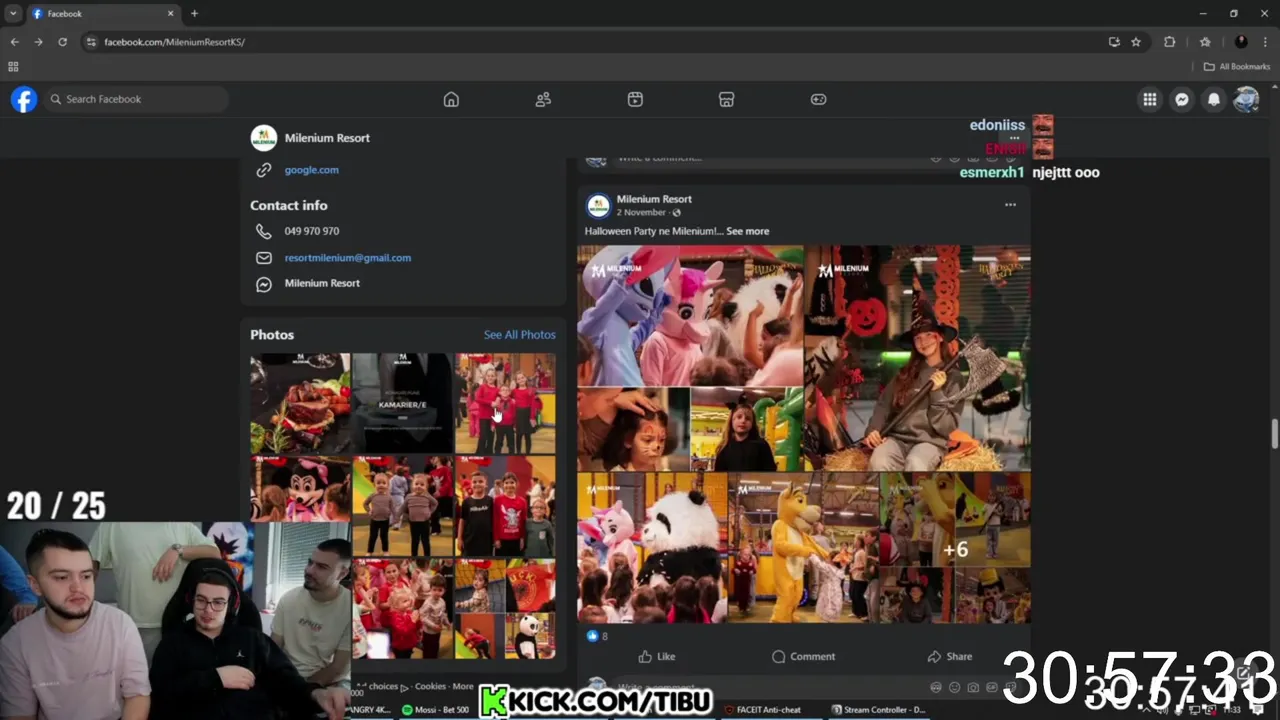Open the Friends icon in Facebook header
Screen dimensions: 1280x720
[x=543, y=99]
